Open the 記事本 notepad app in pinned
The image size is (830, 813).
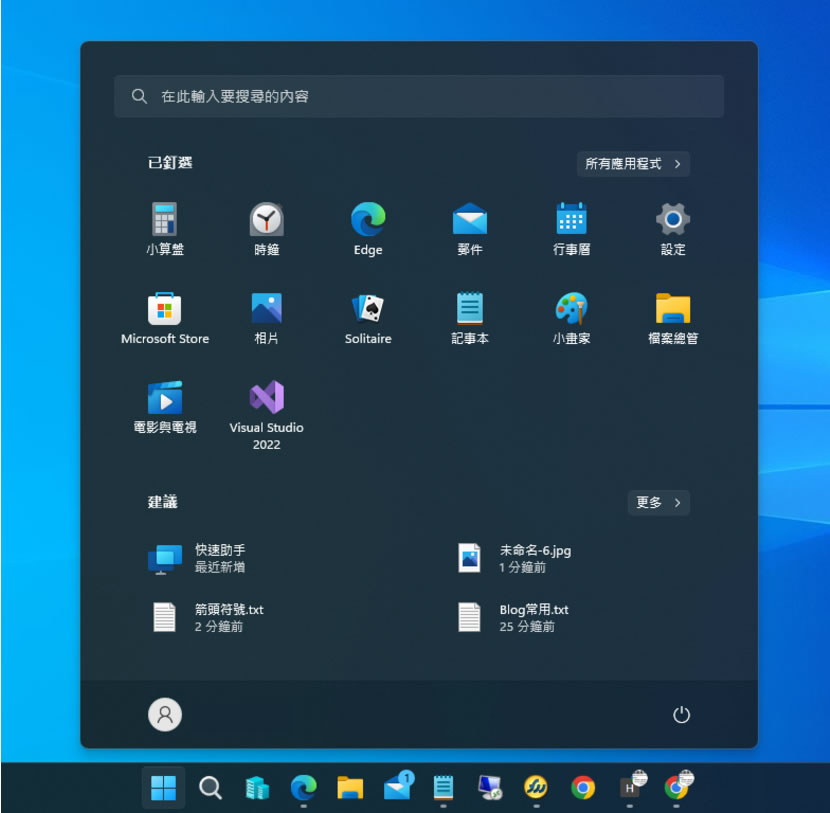pyautogui.click(x=470, y=318)
